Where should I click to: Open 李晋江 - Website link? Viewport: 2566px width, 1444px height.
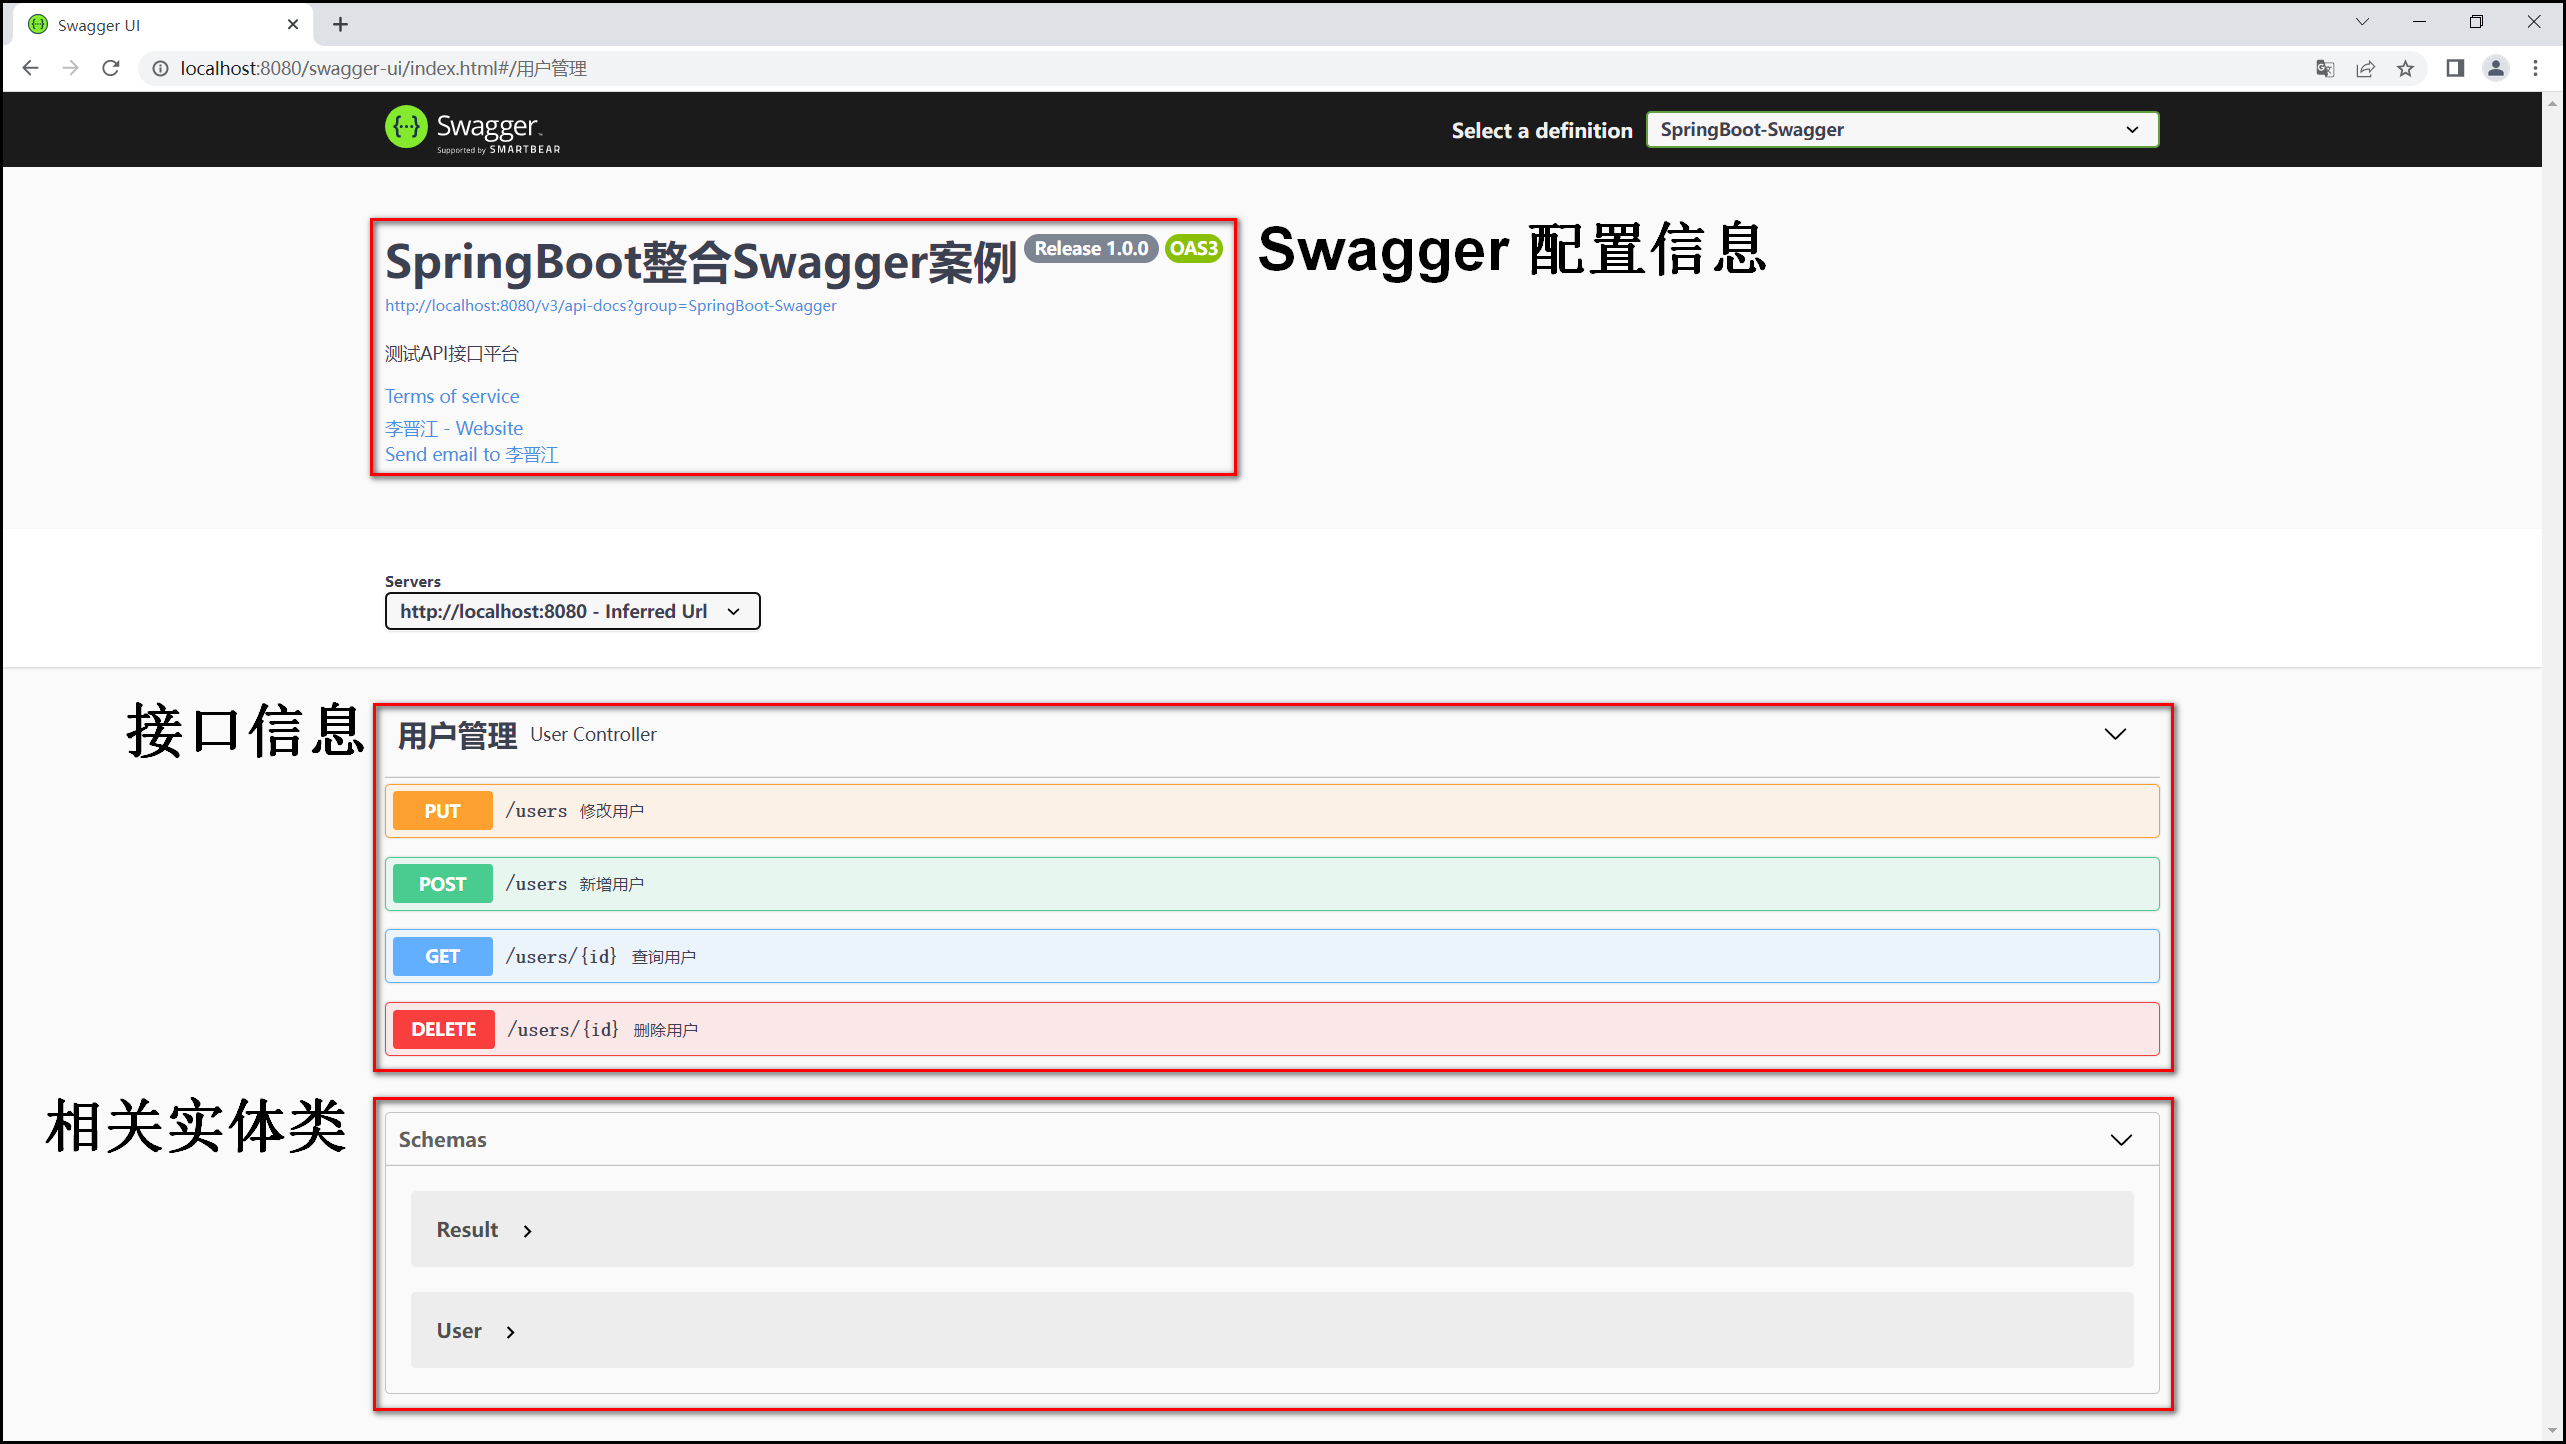click(454, 428)
